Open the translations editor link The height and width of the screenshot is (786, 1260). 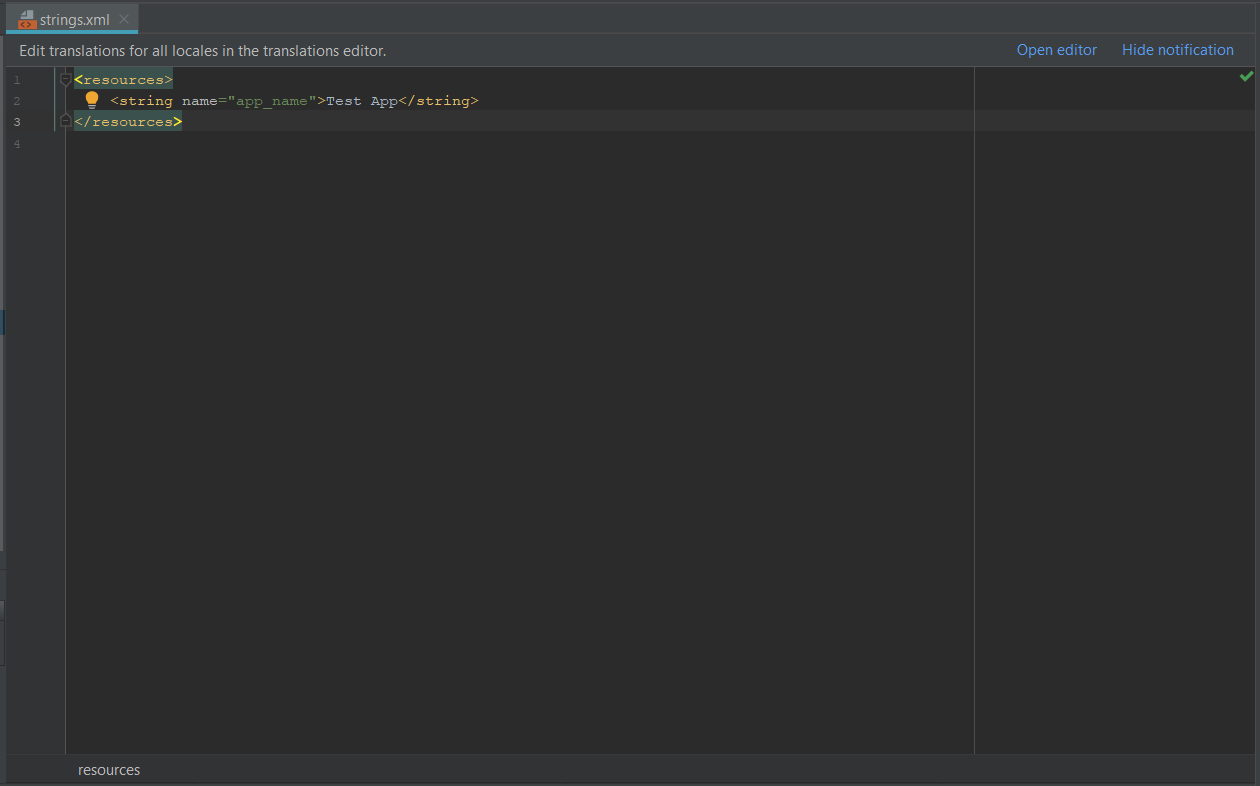pyautogui.click(x=1056, y=50)
